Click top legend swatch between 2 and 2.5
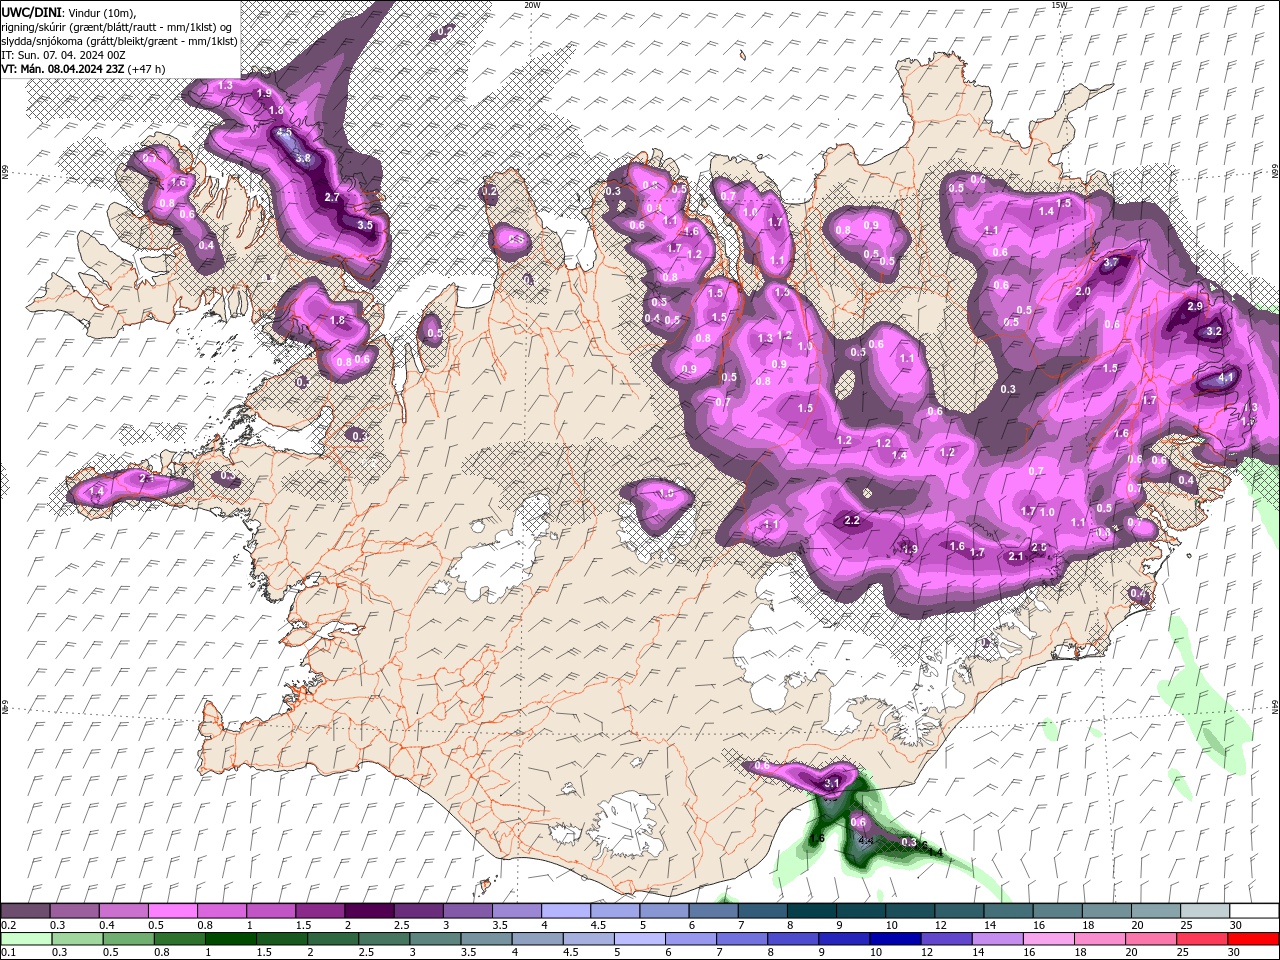 tap(369, 911)
